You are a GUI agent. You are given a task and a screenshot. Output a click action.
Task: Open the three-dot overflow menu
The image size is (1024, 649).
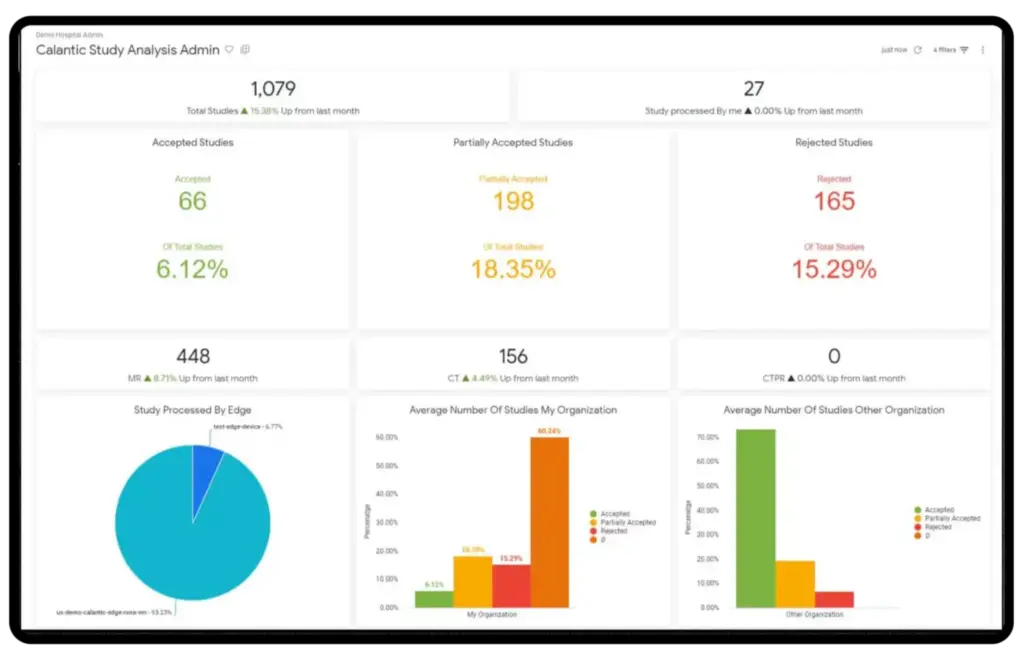(983, 49)
